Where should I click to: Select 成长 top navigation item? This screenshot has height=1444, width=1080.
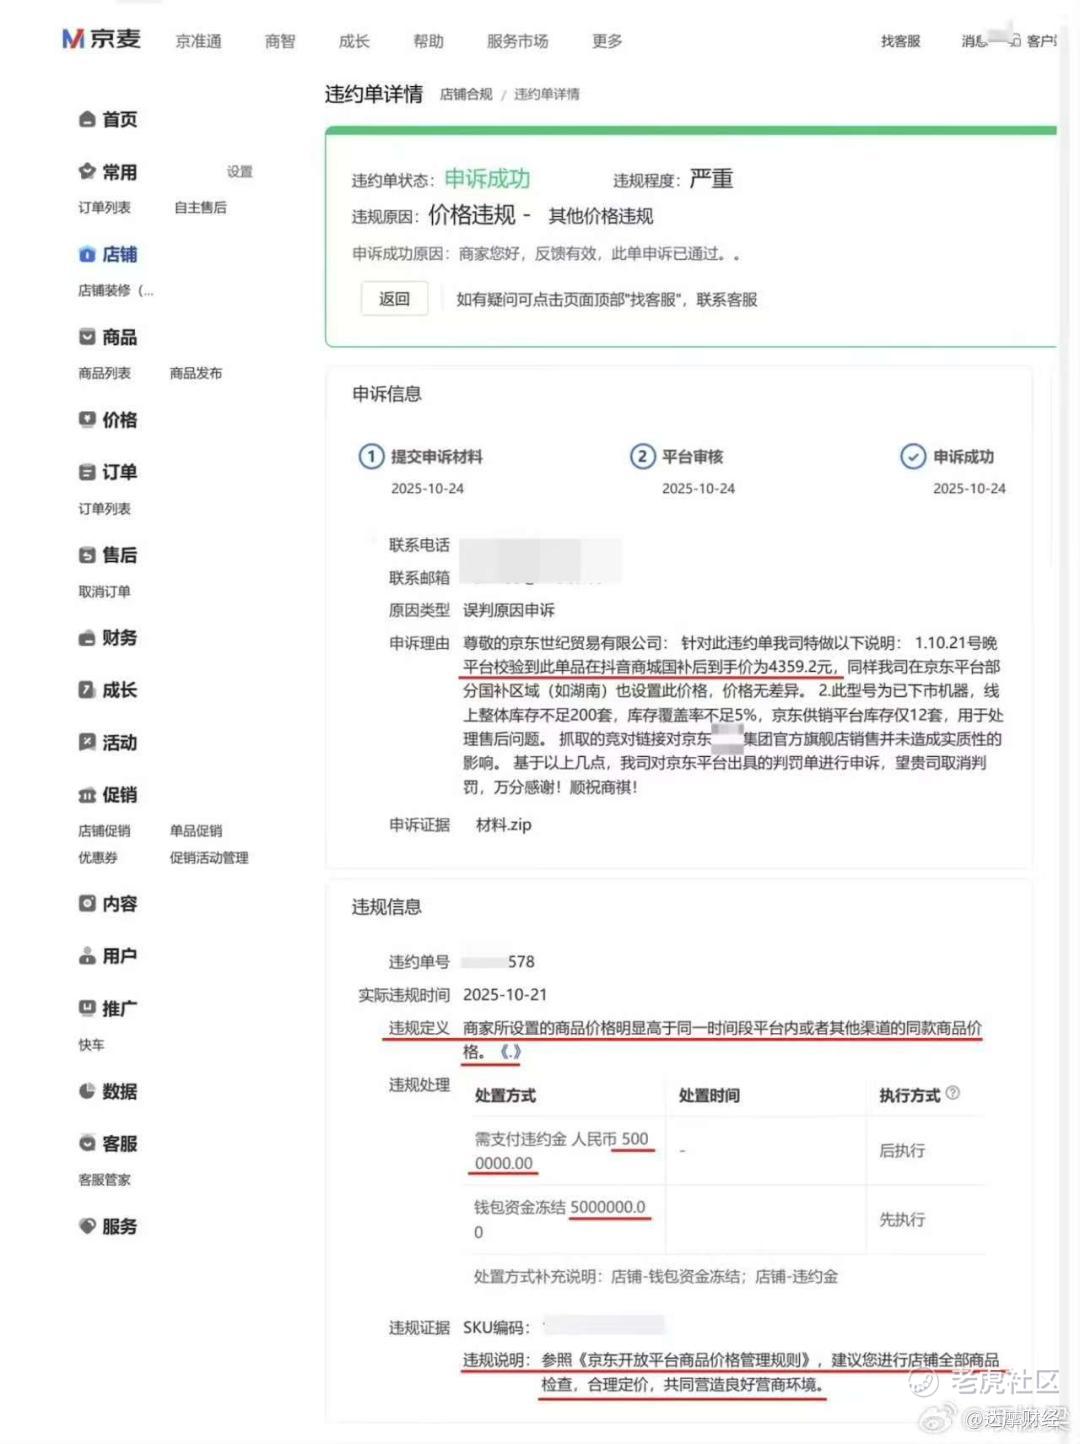pos(354,41)
